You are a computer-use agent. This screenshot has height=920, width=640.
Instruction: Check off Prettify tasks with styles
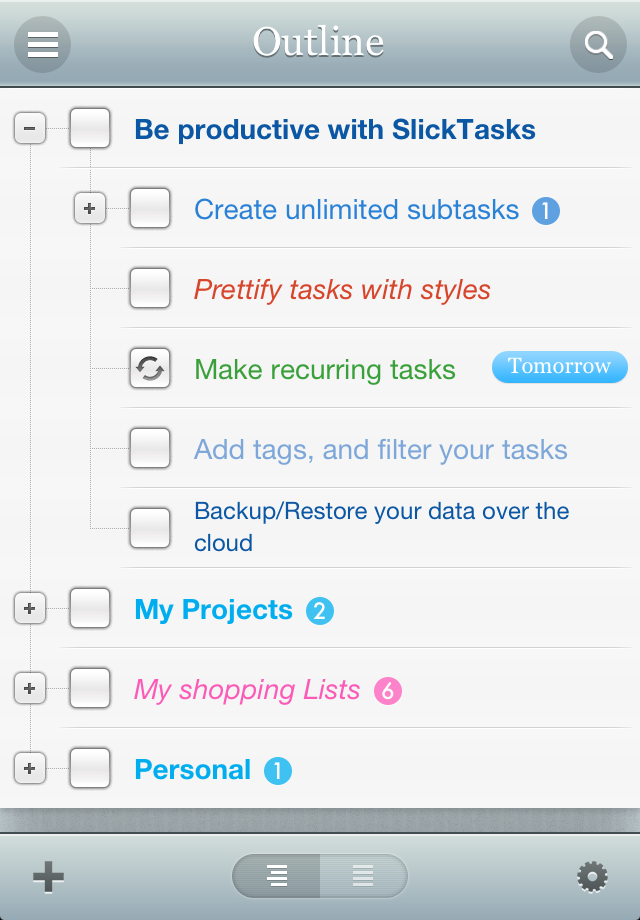(150, 289)
